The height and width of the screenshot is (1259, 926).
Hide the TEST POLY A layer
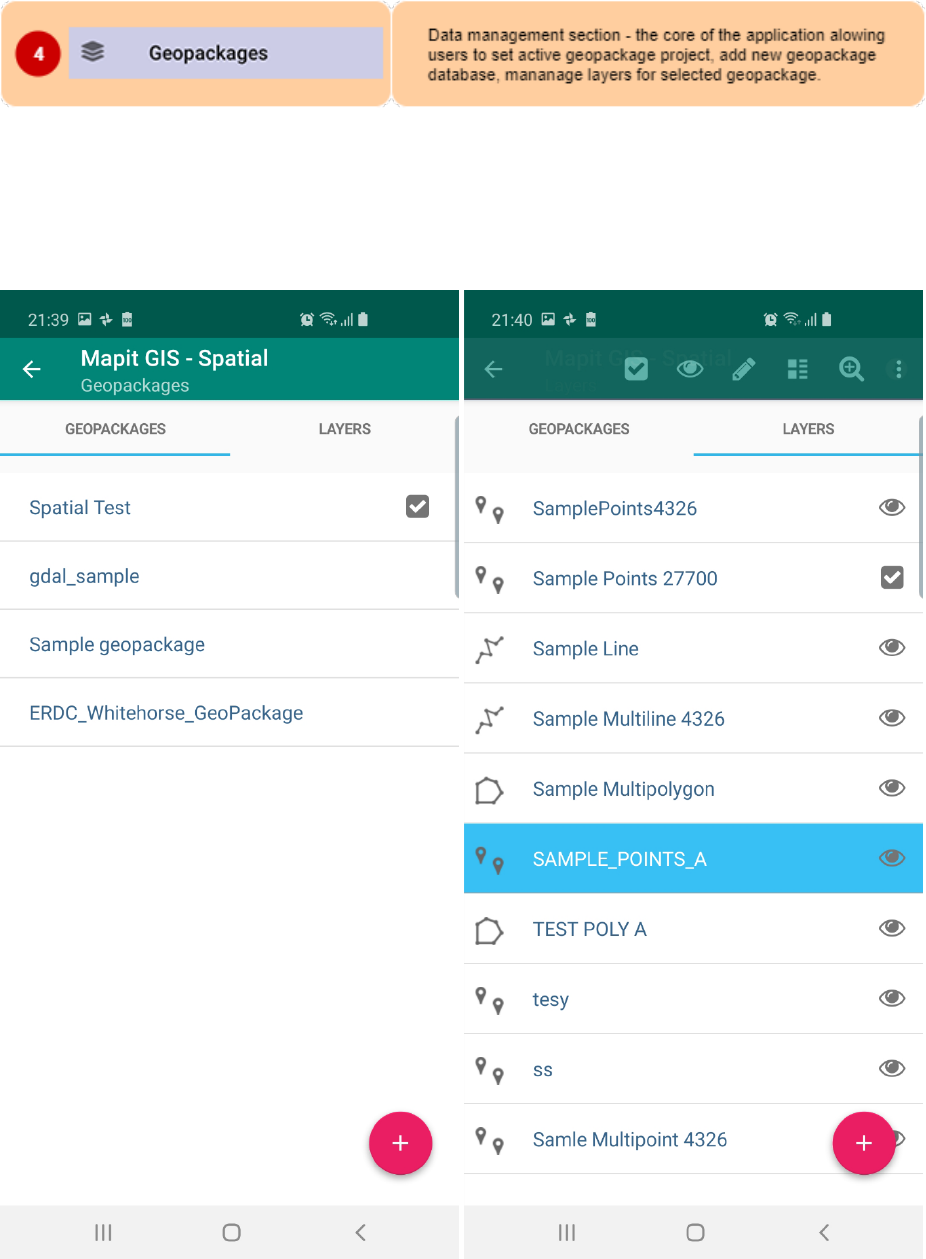tap(892, 928)
